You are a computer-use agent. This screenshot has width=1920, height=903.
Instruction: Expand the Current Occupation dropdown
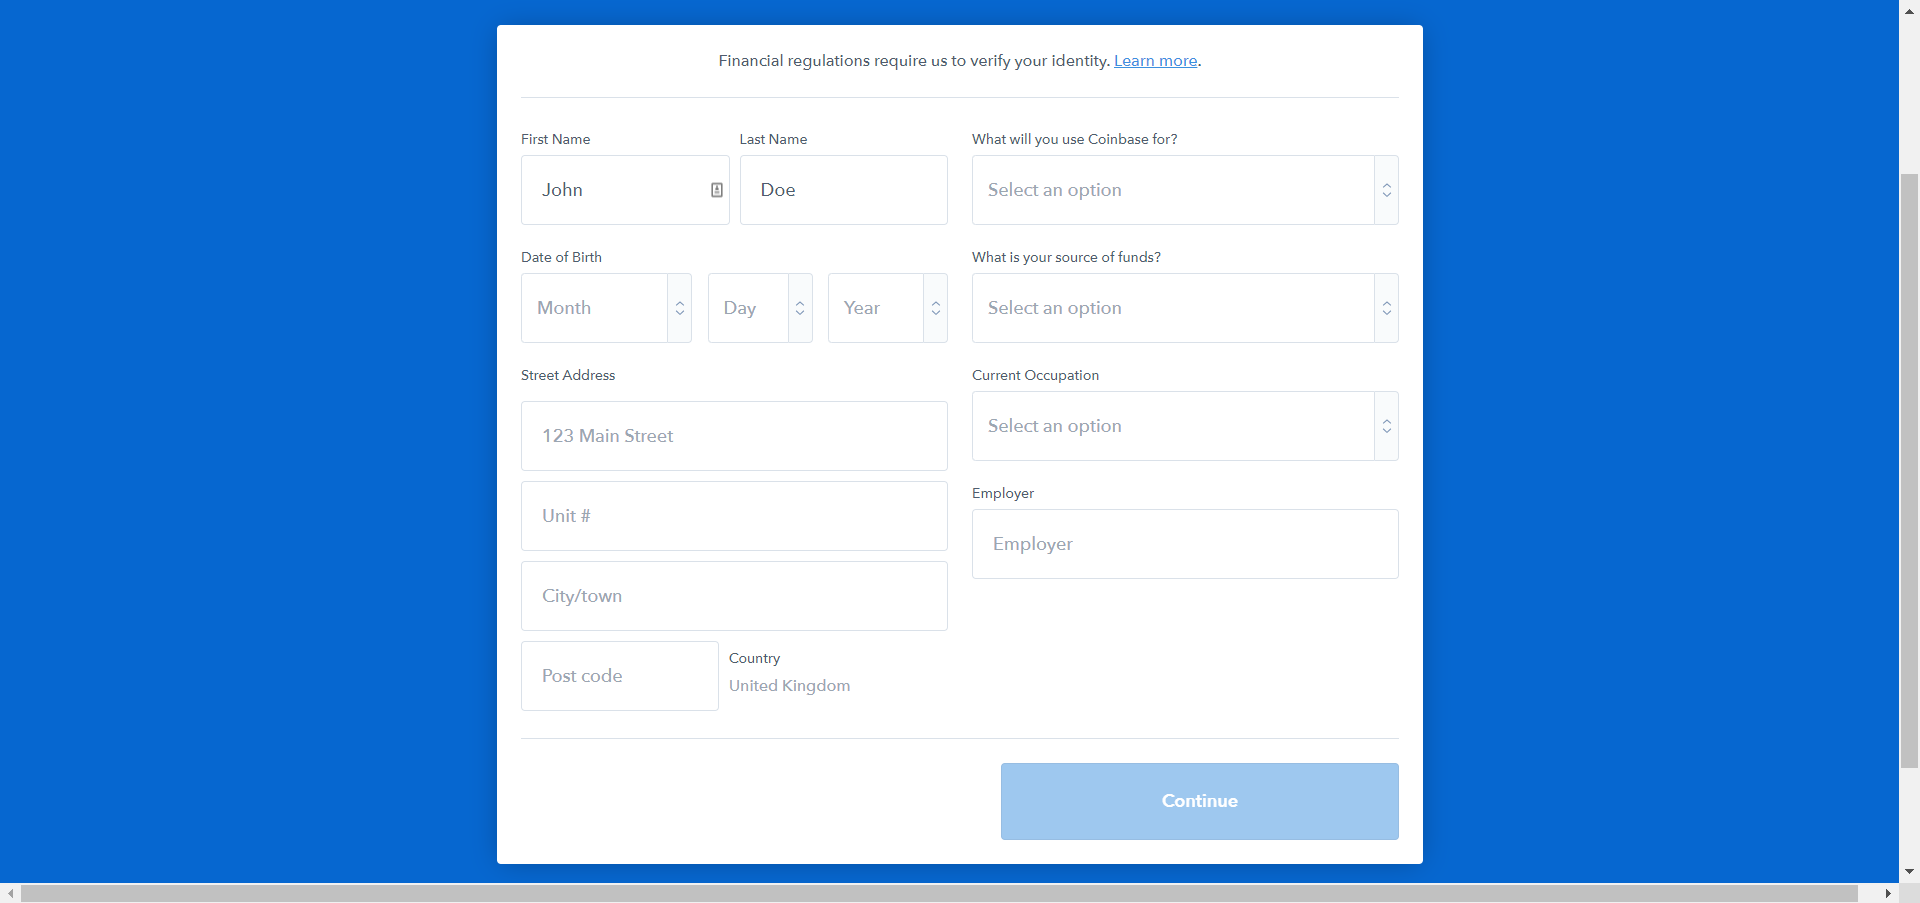(x=1185, y=426)
